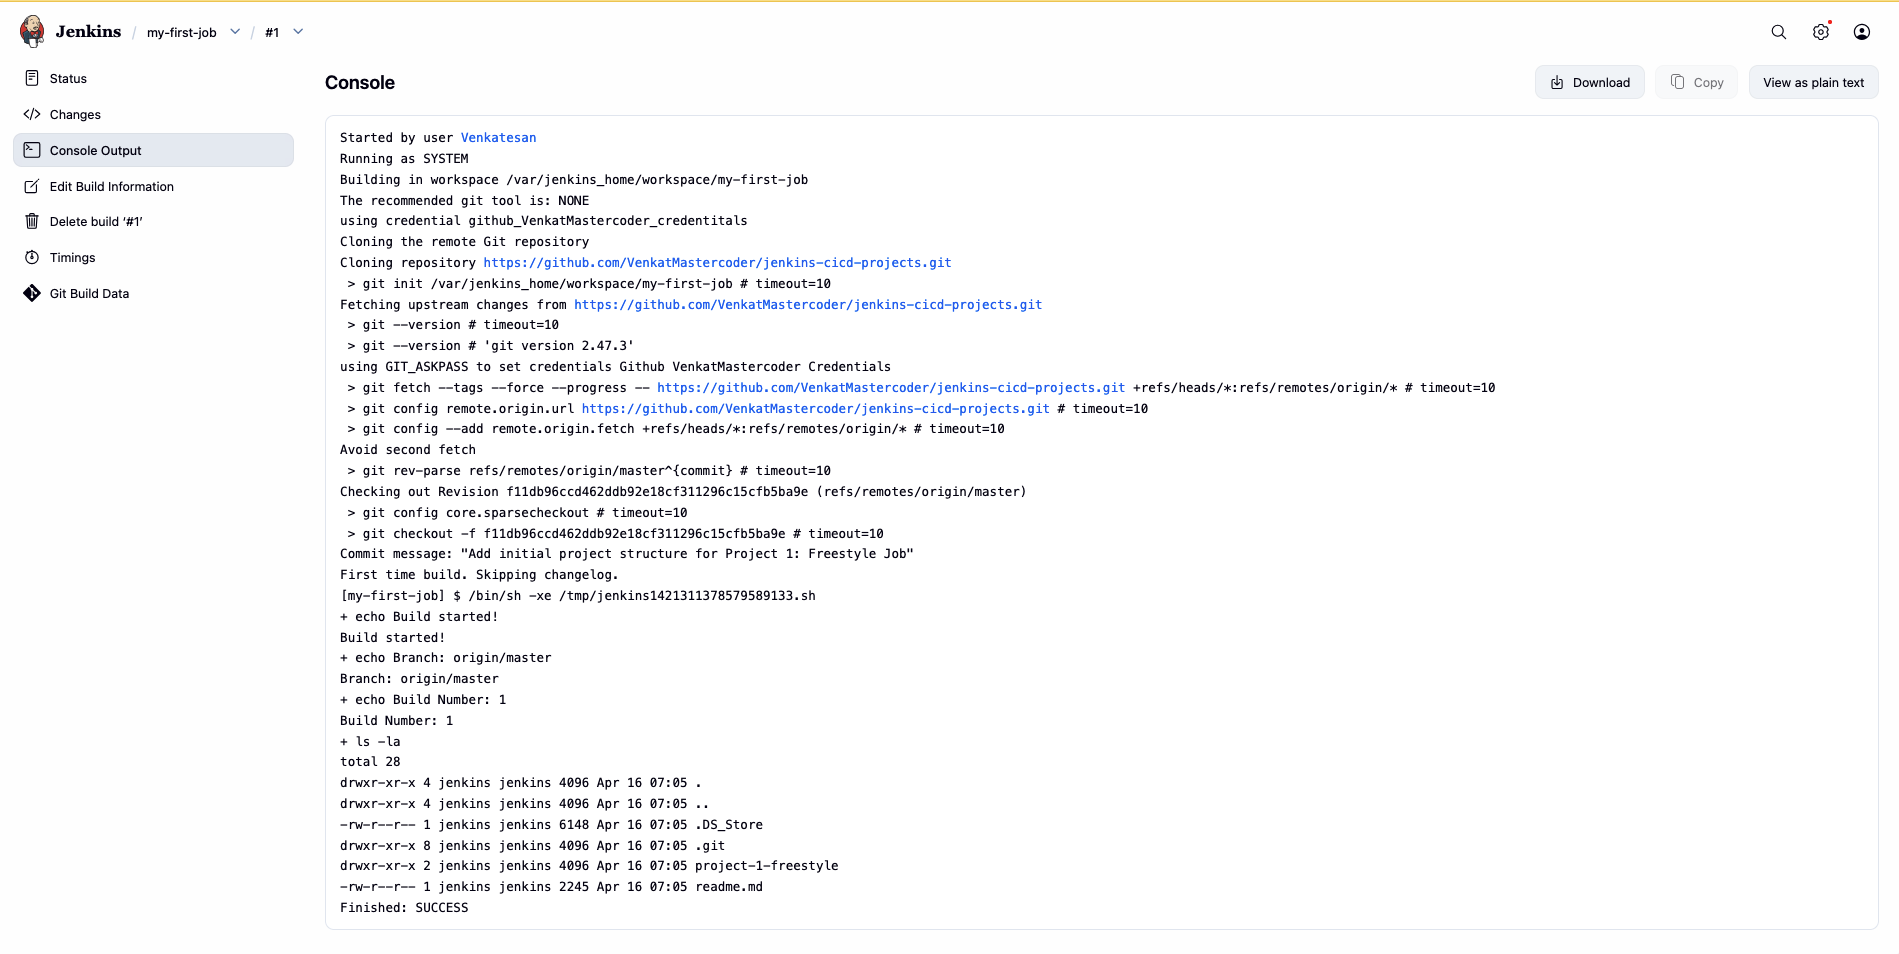Copy the console output

click(x=1697, y=82)
